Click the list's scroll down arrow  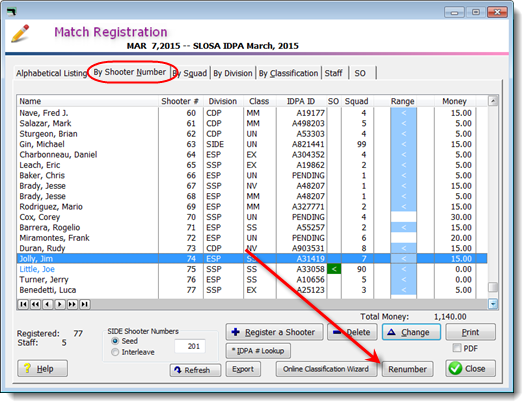point(493,304)
